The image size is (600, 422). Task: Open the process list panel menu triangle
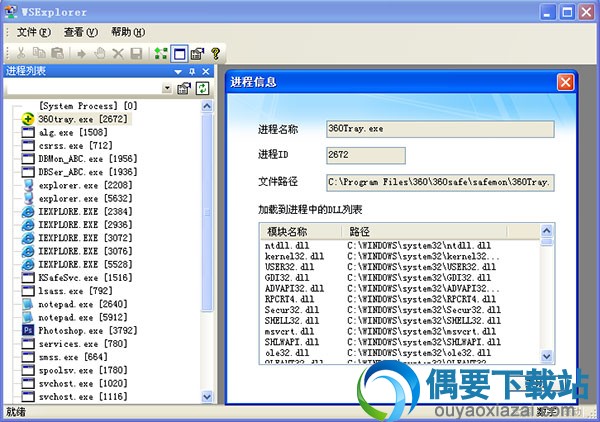pyautogui.click(x=178, y=72)
